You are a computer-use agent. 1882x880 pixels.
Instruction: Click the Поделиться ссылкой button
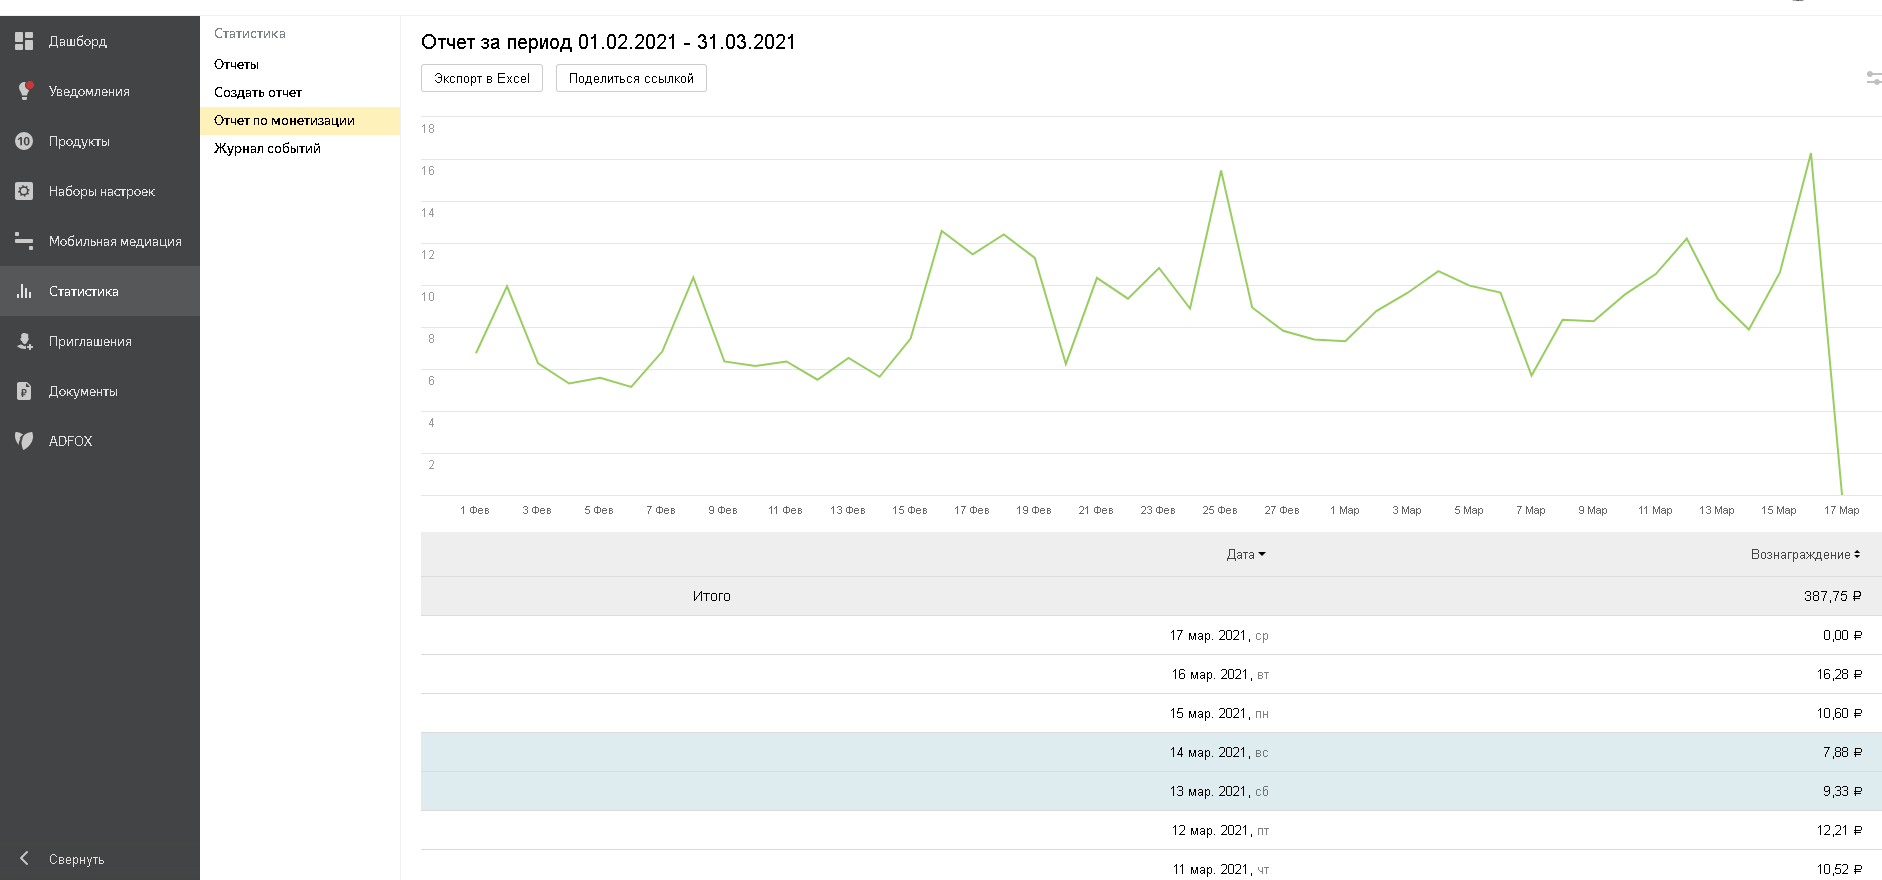pos(631,78)
